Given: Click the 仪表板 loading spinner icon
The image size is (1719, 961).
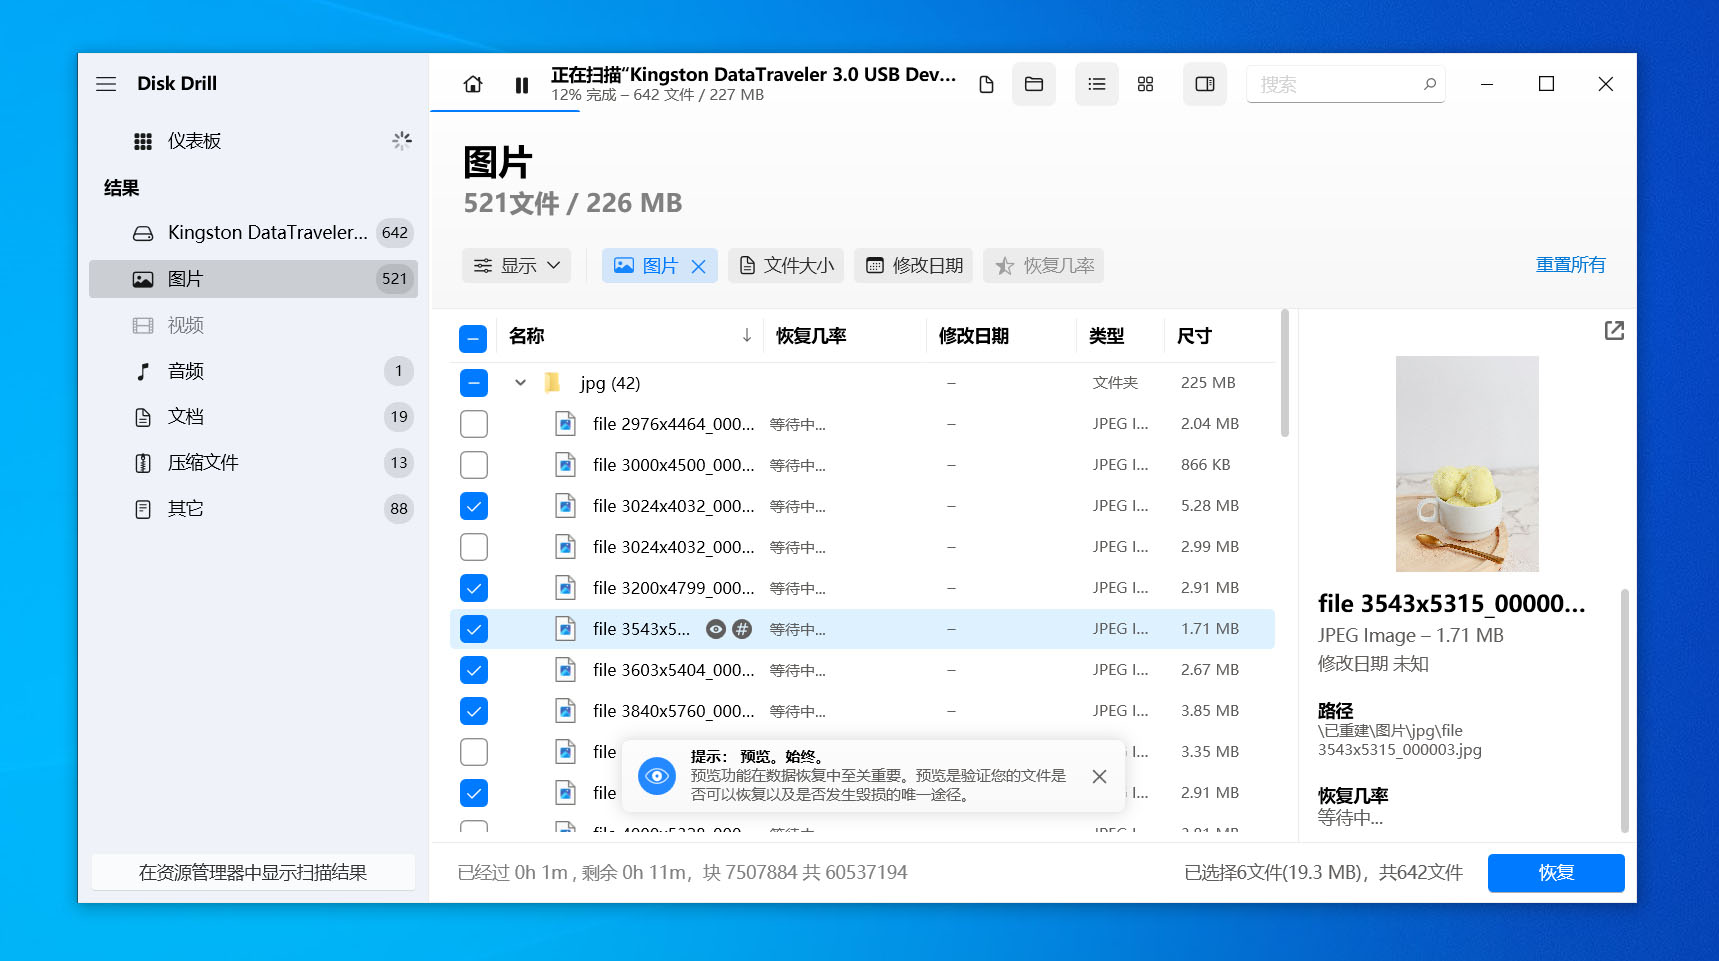Looking at the screenshot, I should (x=402, y=141).
